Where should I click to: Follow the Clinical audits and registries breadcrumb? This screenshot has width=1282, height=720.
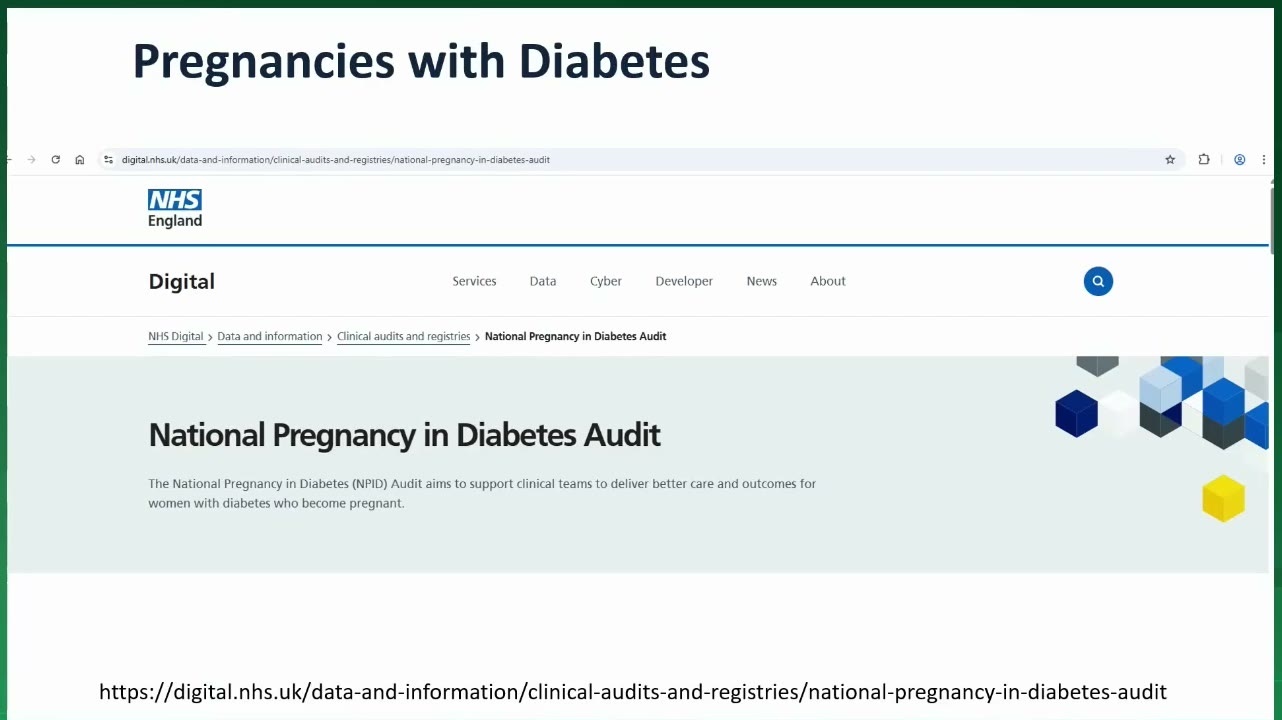[404, 337]
